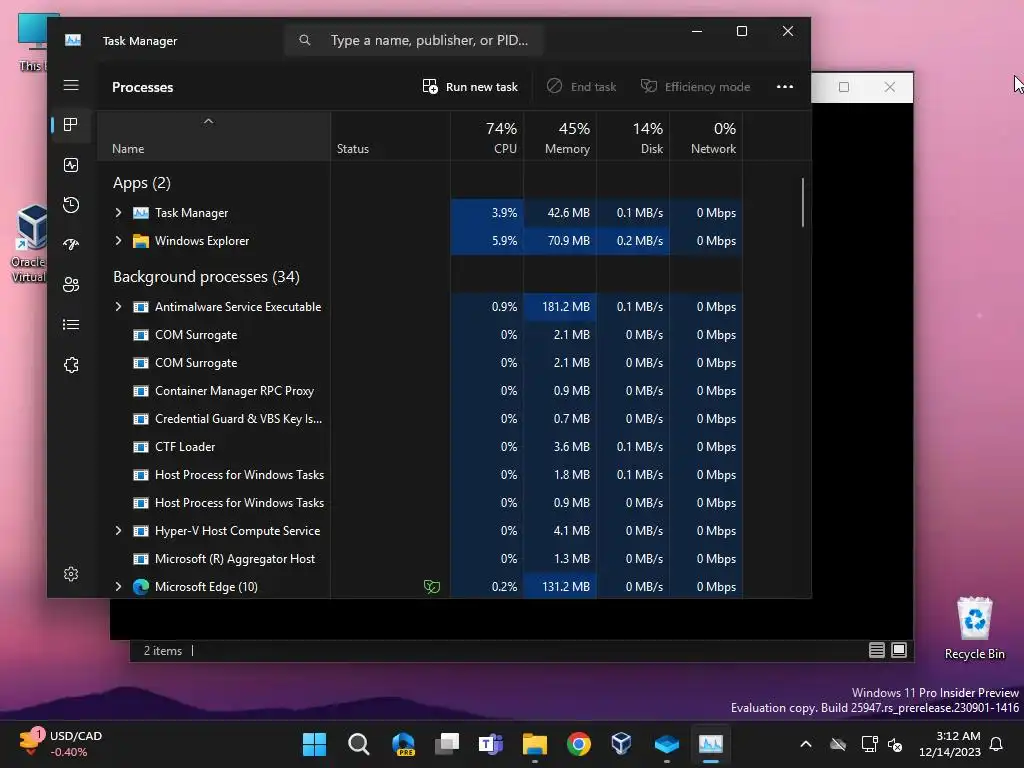Select Microsoft (R) Aggregator Host process
Image resolution: width=1024 pixels, height=768 pixels.
point(235,559)
